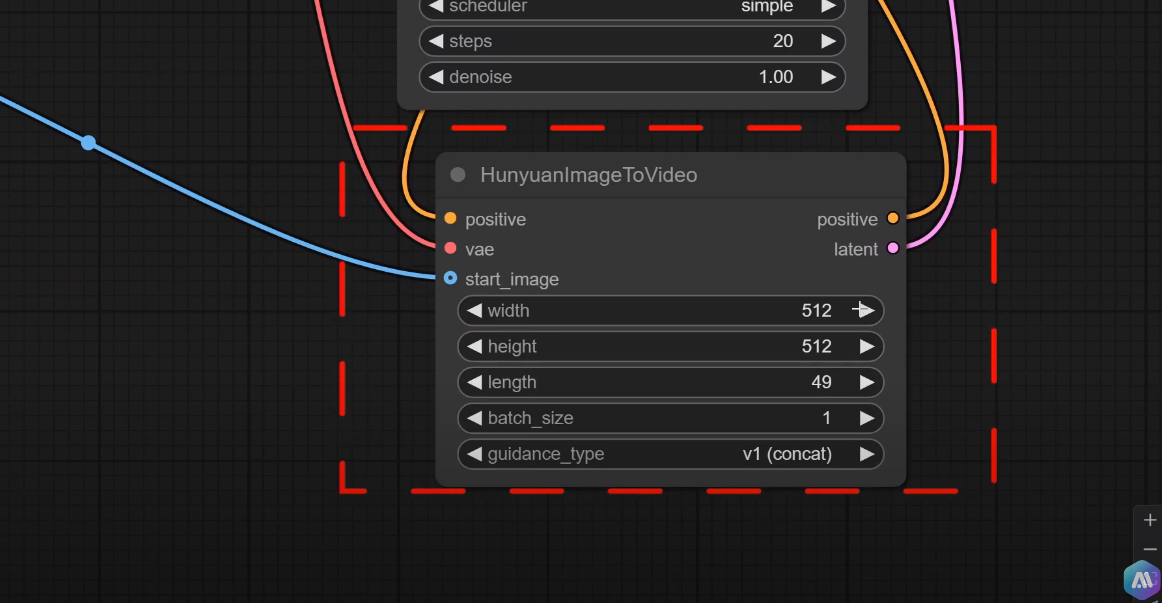Zoom in the canvas with plus button
This screenshot has height=603, width=1162.
click(x=1149, y=520)
